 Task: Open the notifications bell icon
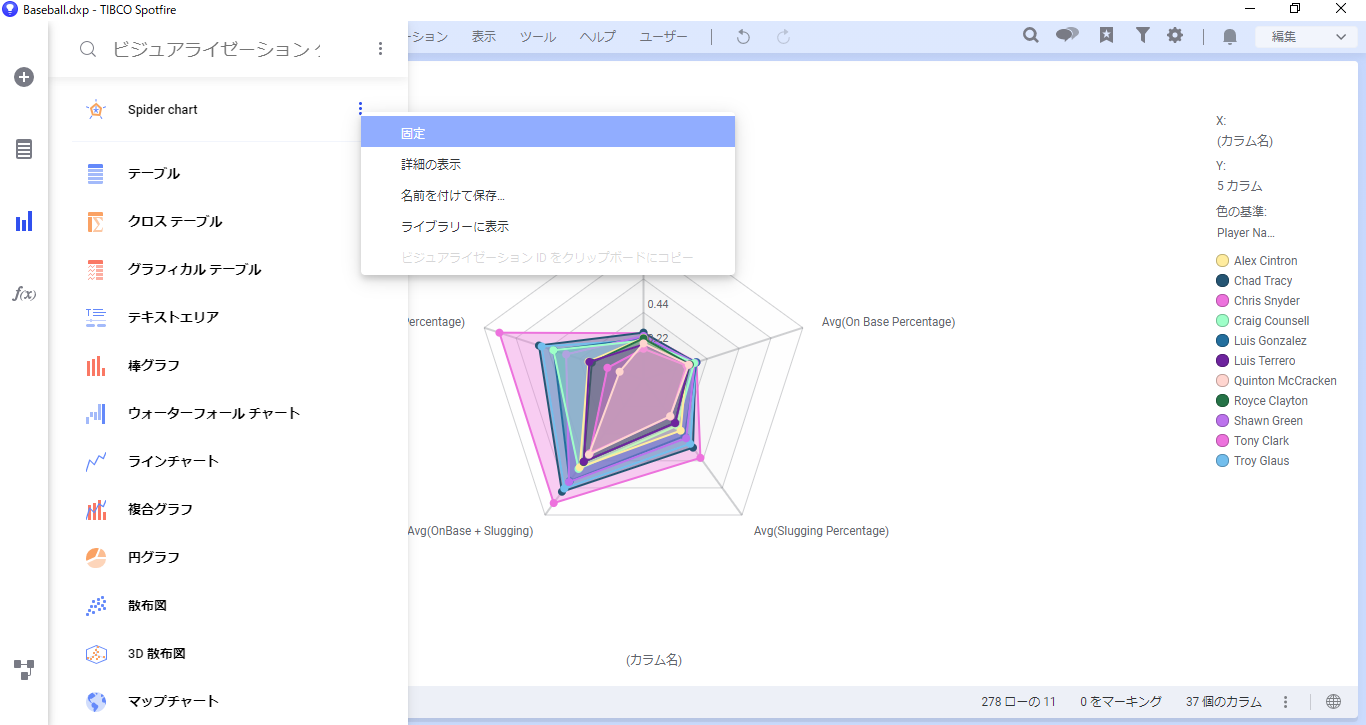1230,37
